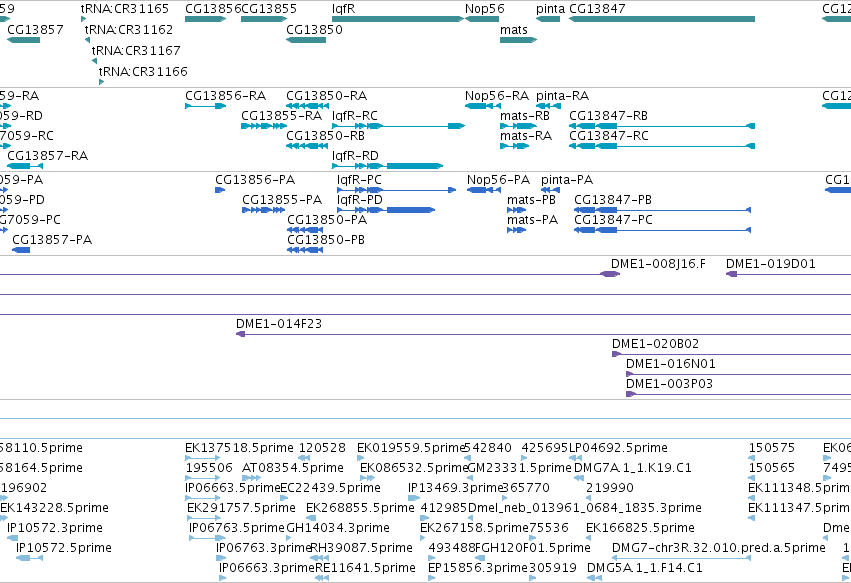Select EST EK291757.5prime

pos(204,518)
